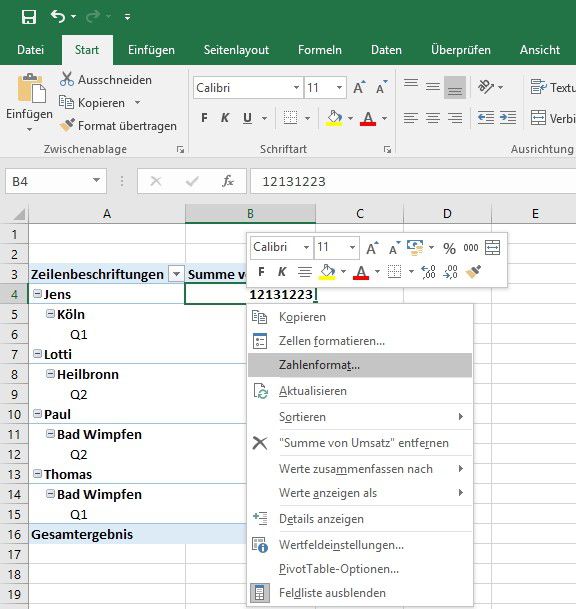Viewport: 576px width, 609px height.
Task: Click Format übertragen paintbrush in ribbon
Action: (118, 126)
